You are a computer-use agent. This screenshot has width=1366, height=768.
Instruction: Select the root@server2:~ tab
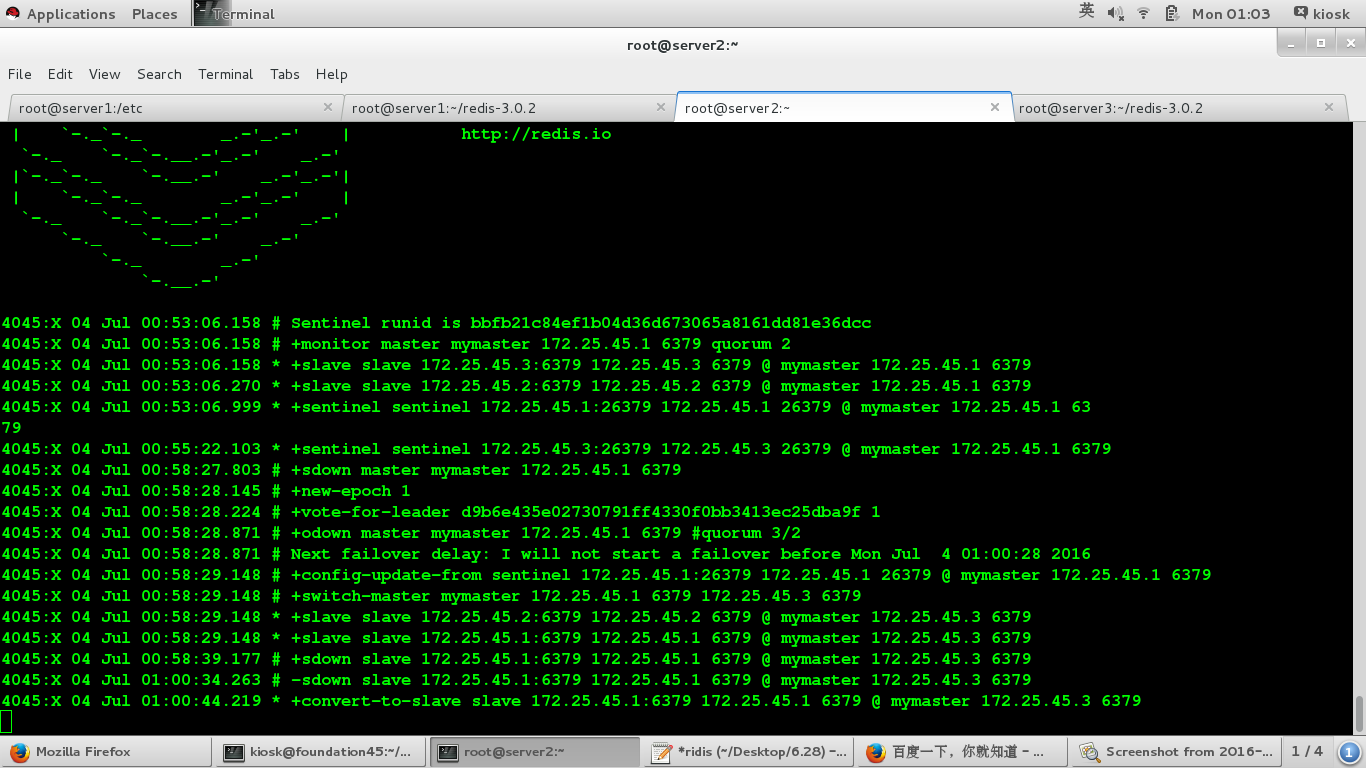pos(843,107)
